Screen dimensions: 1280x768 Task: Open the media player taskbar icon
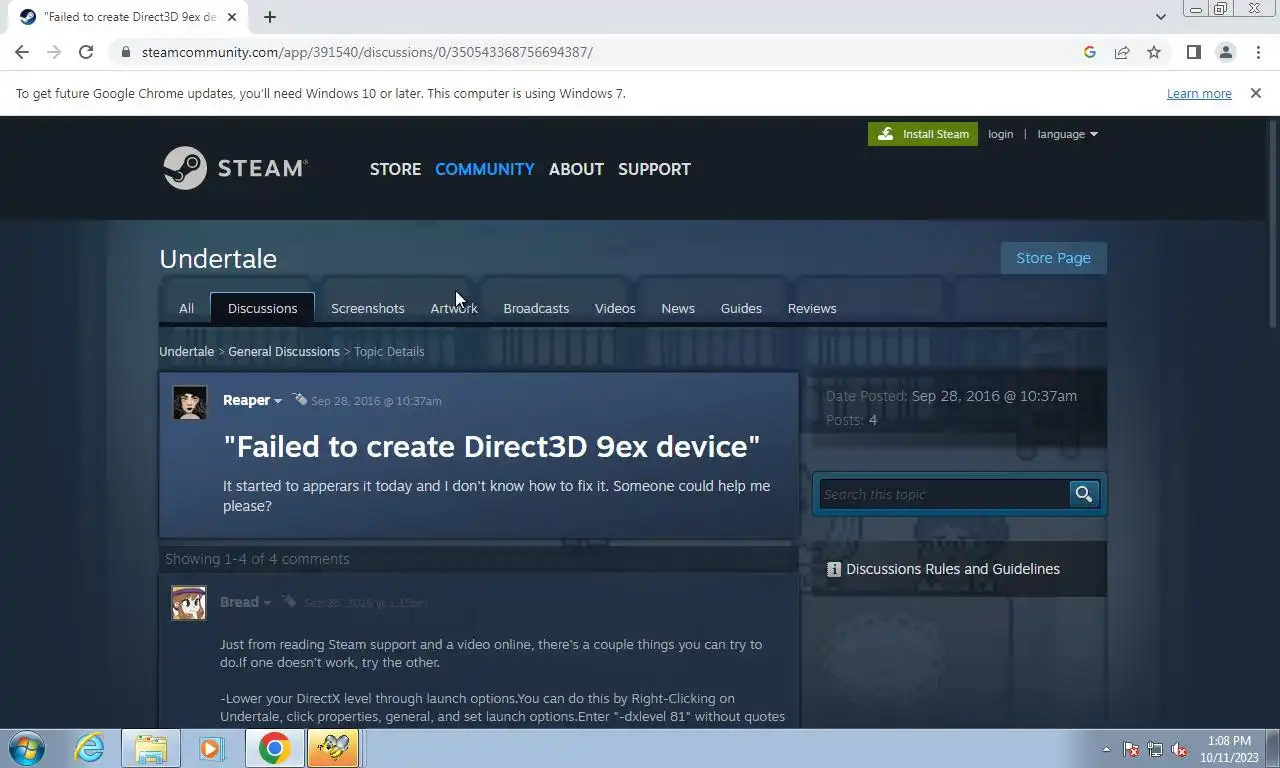(x=211, y=748)
